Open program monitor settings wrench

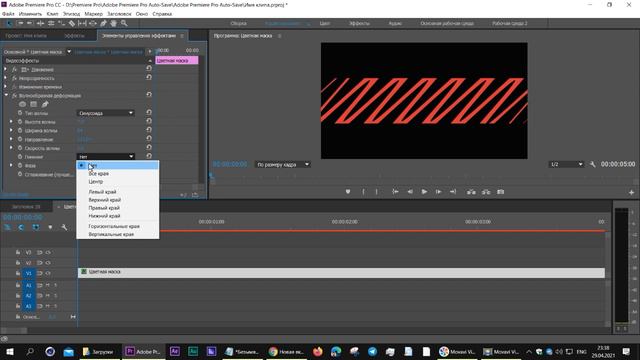pyautogui.click(x=593, y=164)
